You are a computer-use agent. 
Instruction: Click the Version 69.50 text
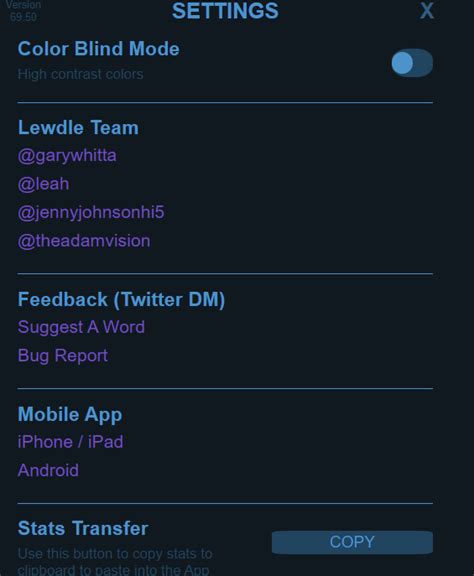(x=23, y=11)
